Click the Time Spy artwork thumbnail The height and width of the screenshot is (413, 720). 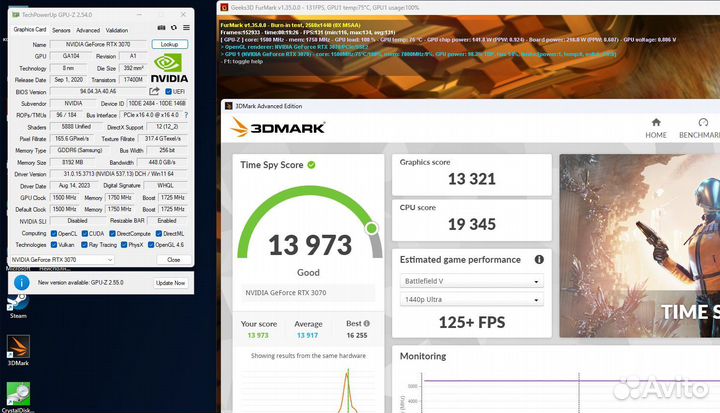click(640, 246)
